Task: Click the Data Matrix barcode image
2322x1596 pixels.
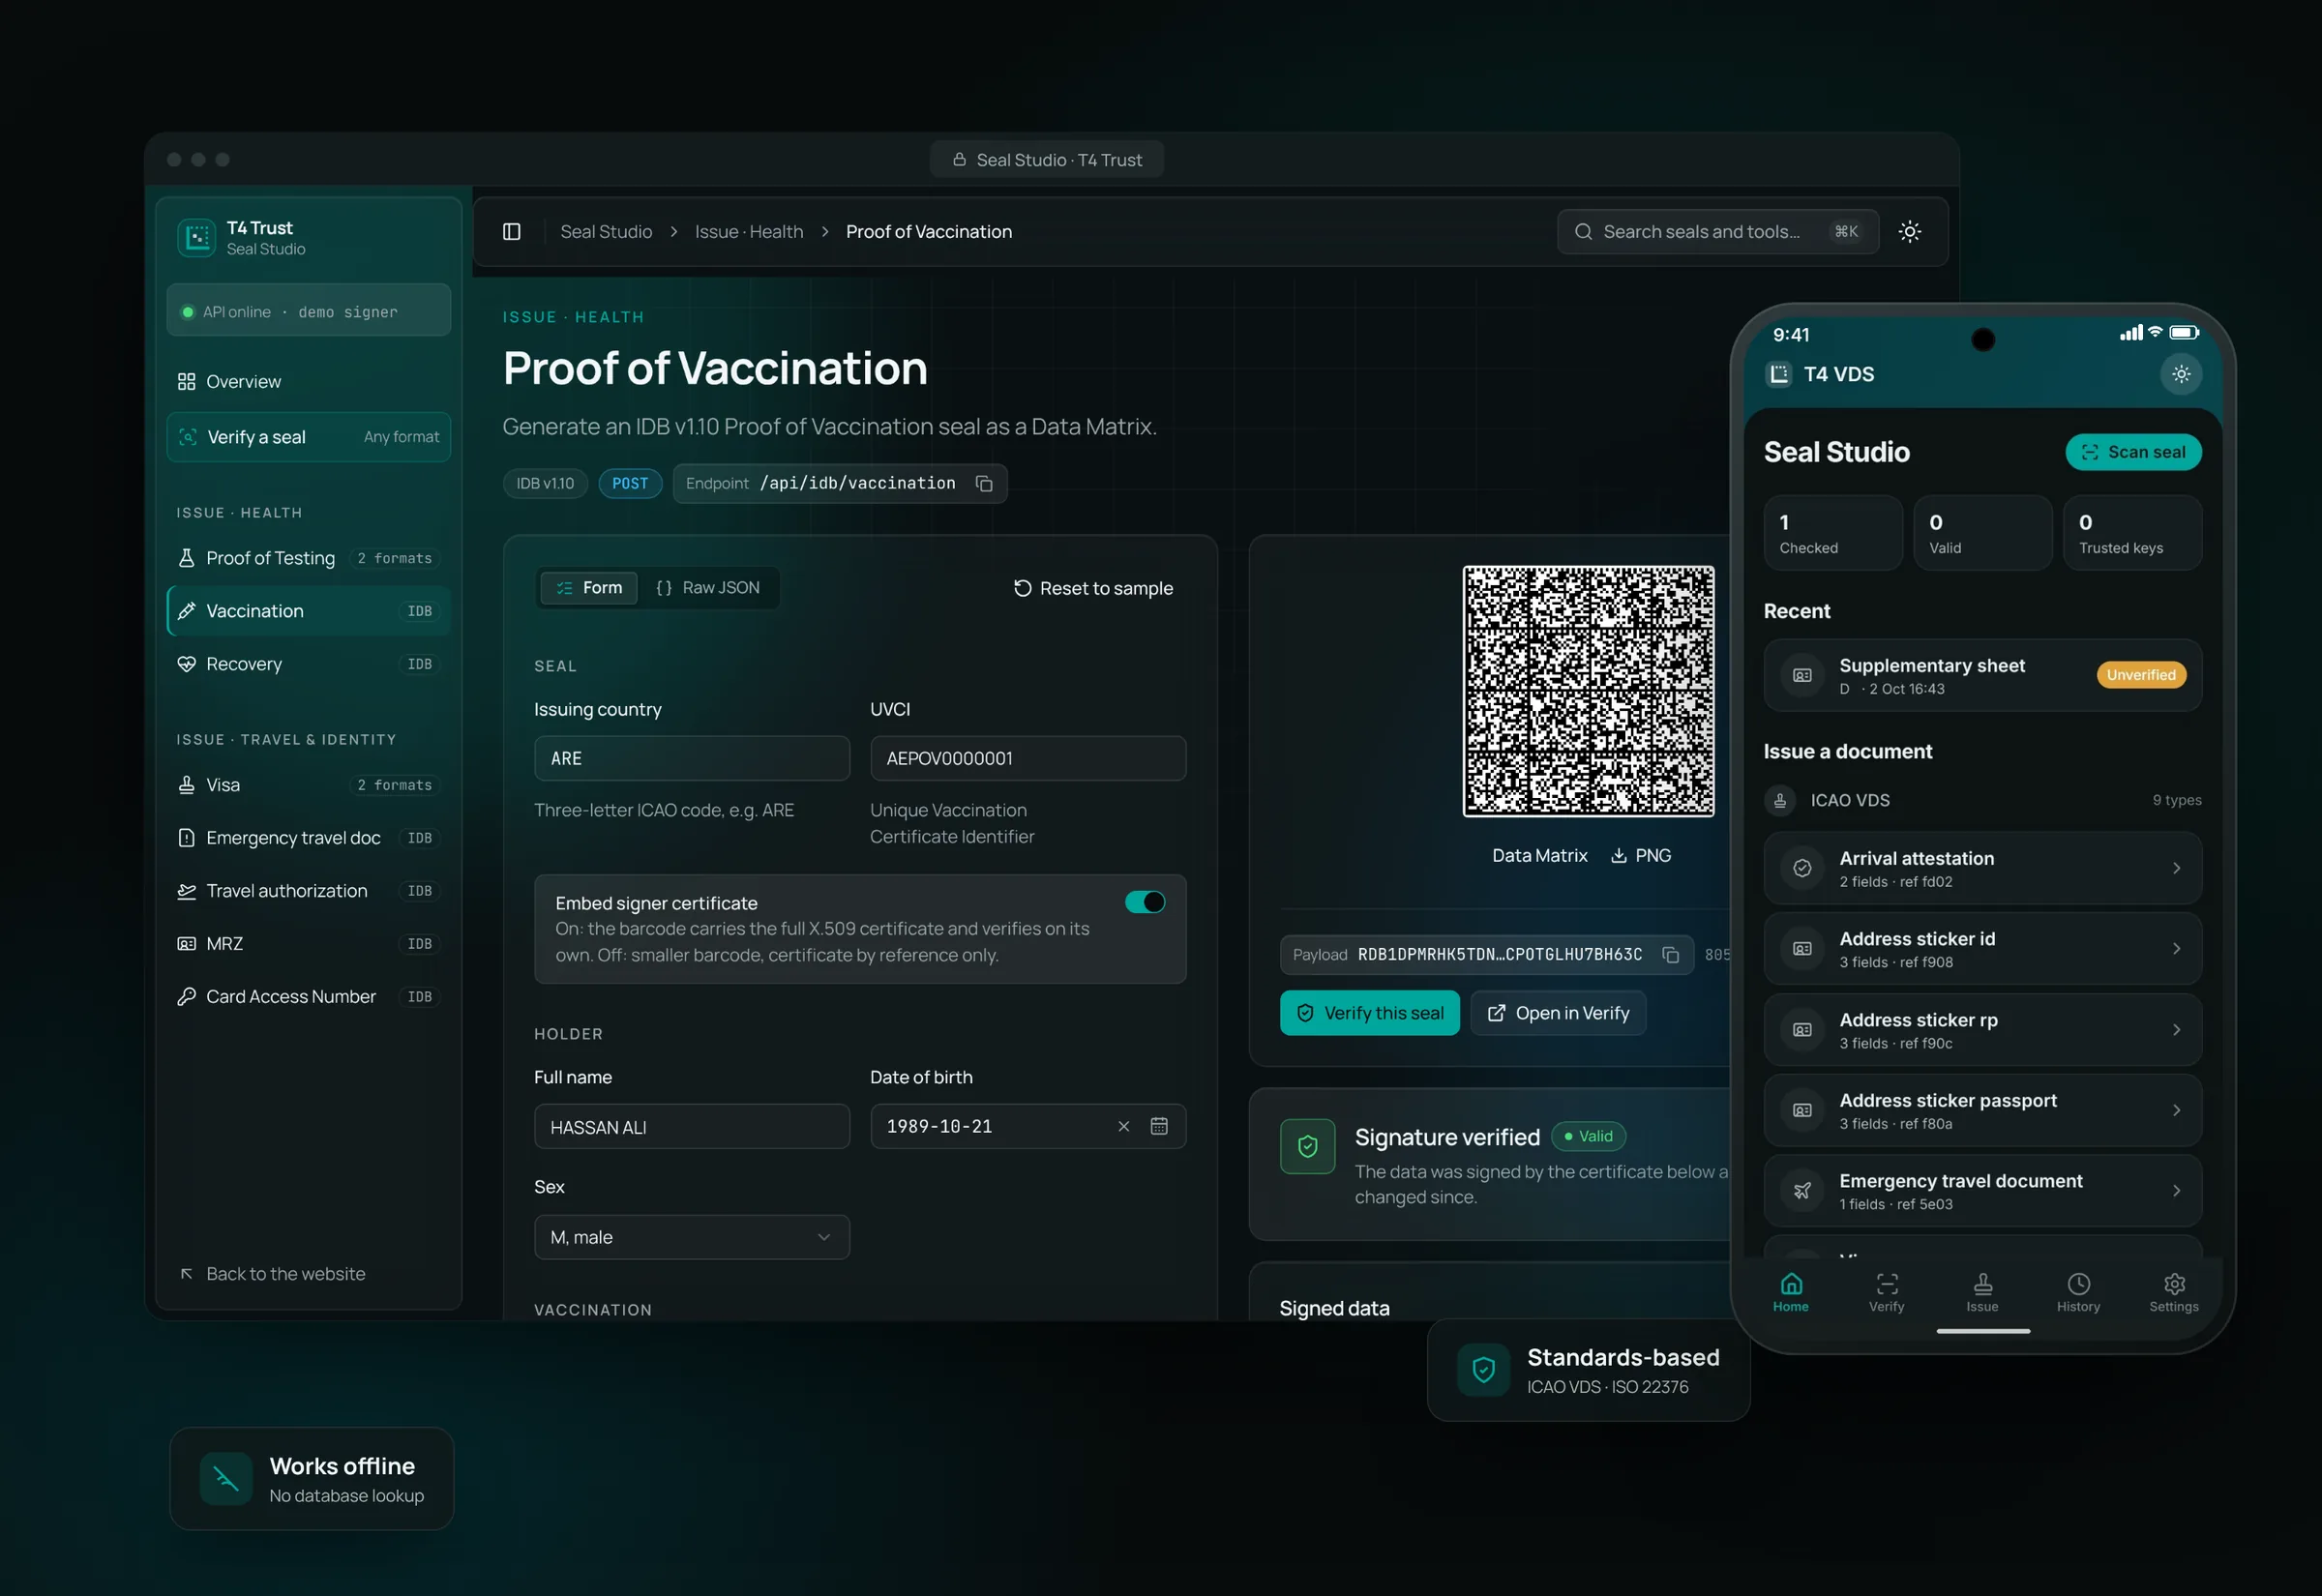Action: 1588,692
